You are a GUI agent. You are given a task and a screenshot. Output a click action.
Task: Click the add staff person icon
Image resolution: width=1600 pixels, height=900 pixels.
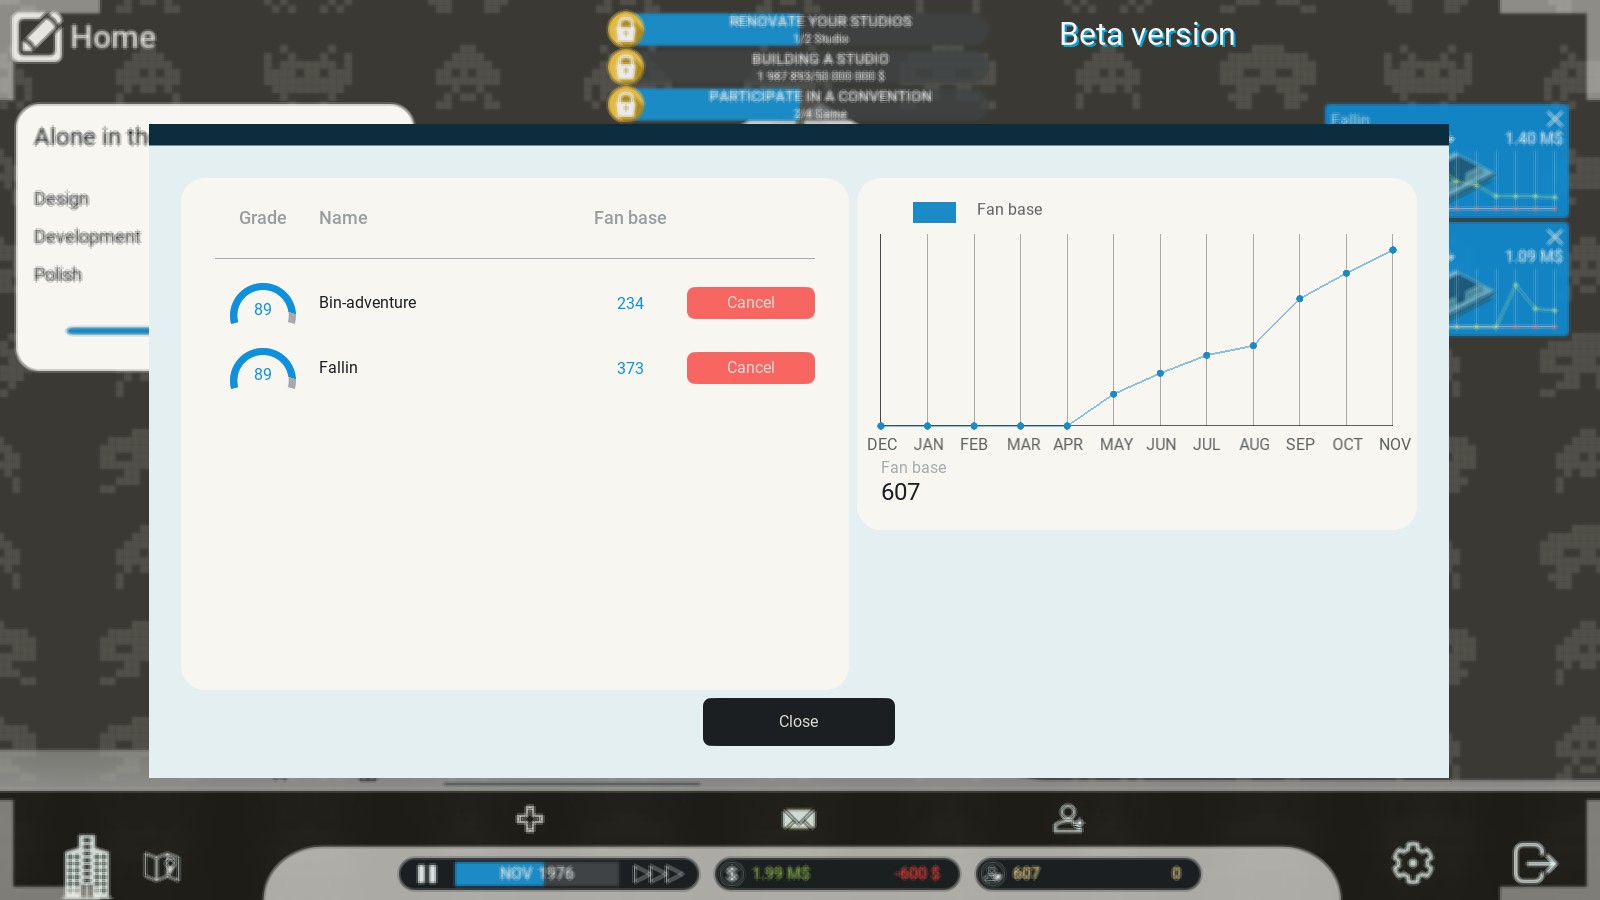(1068, 819)
